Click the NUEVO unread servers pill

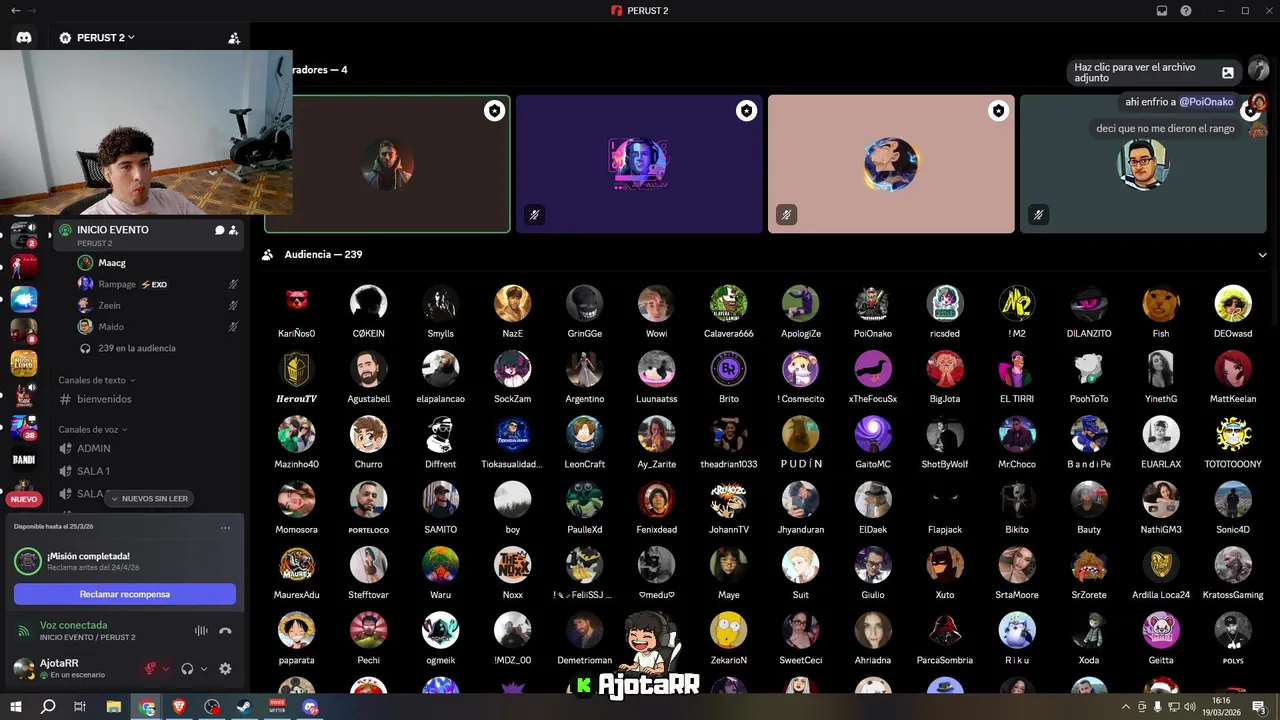(24, 499)
